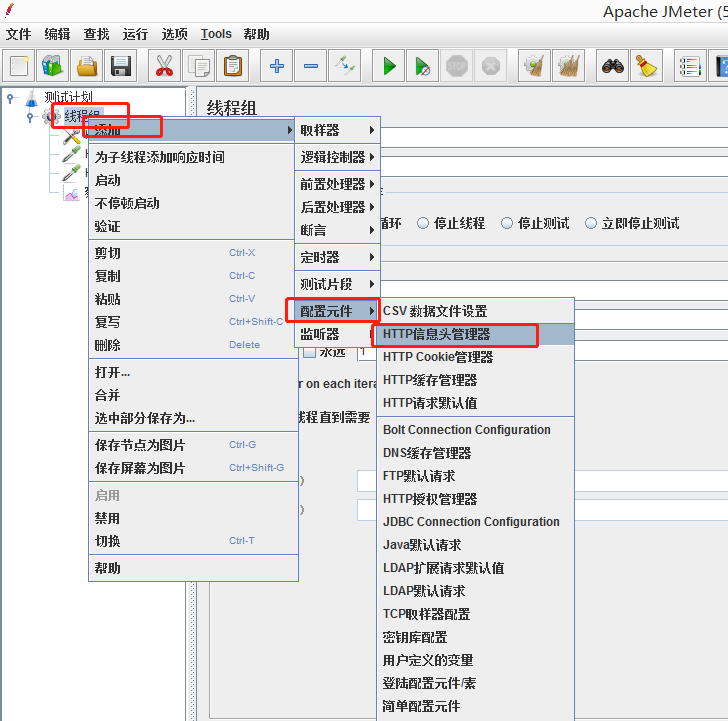Open the Tools menu

pos(216,34)
